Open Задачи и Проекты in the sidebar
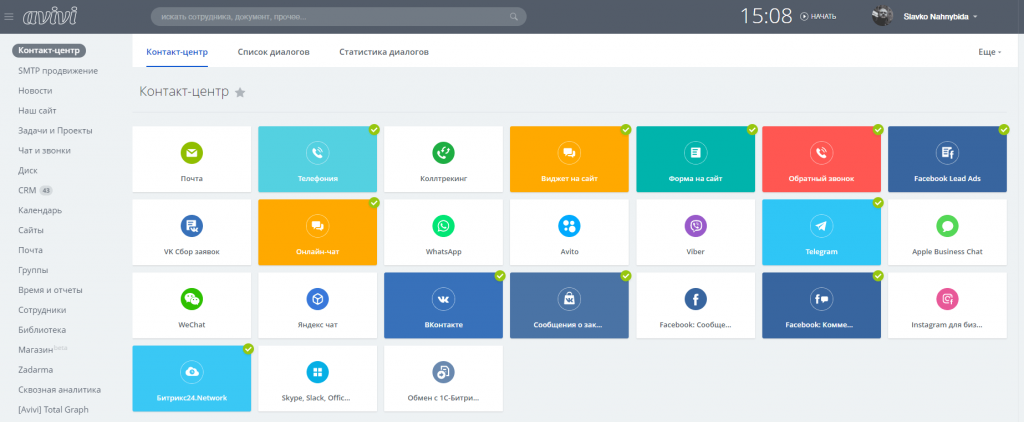1024x422 pixels. click(56, 131)
